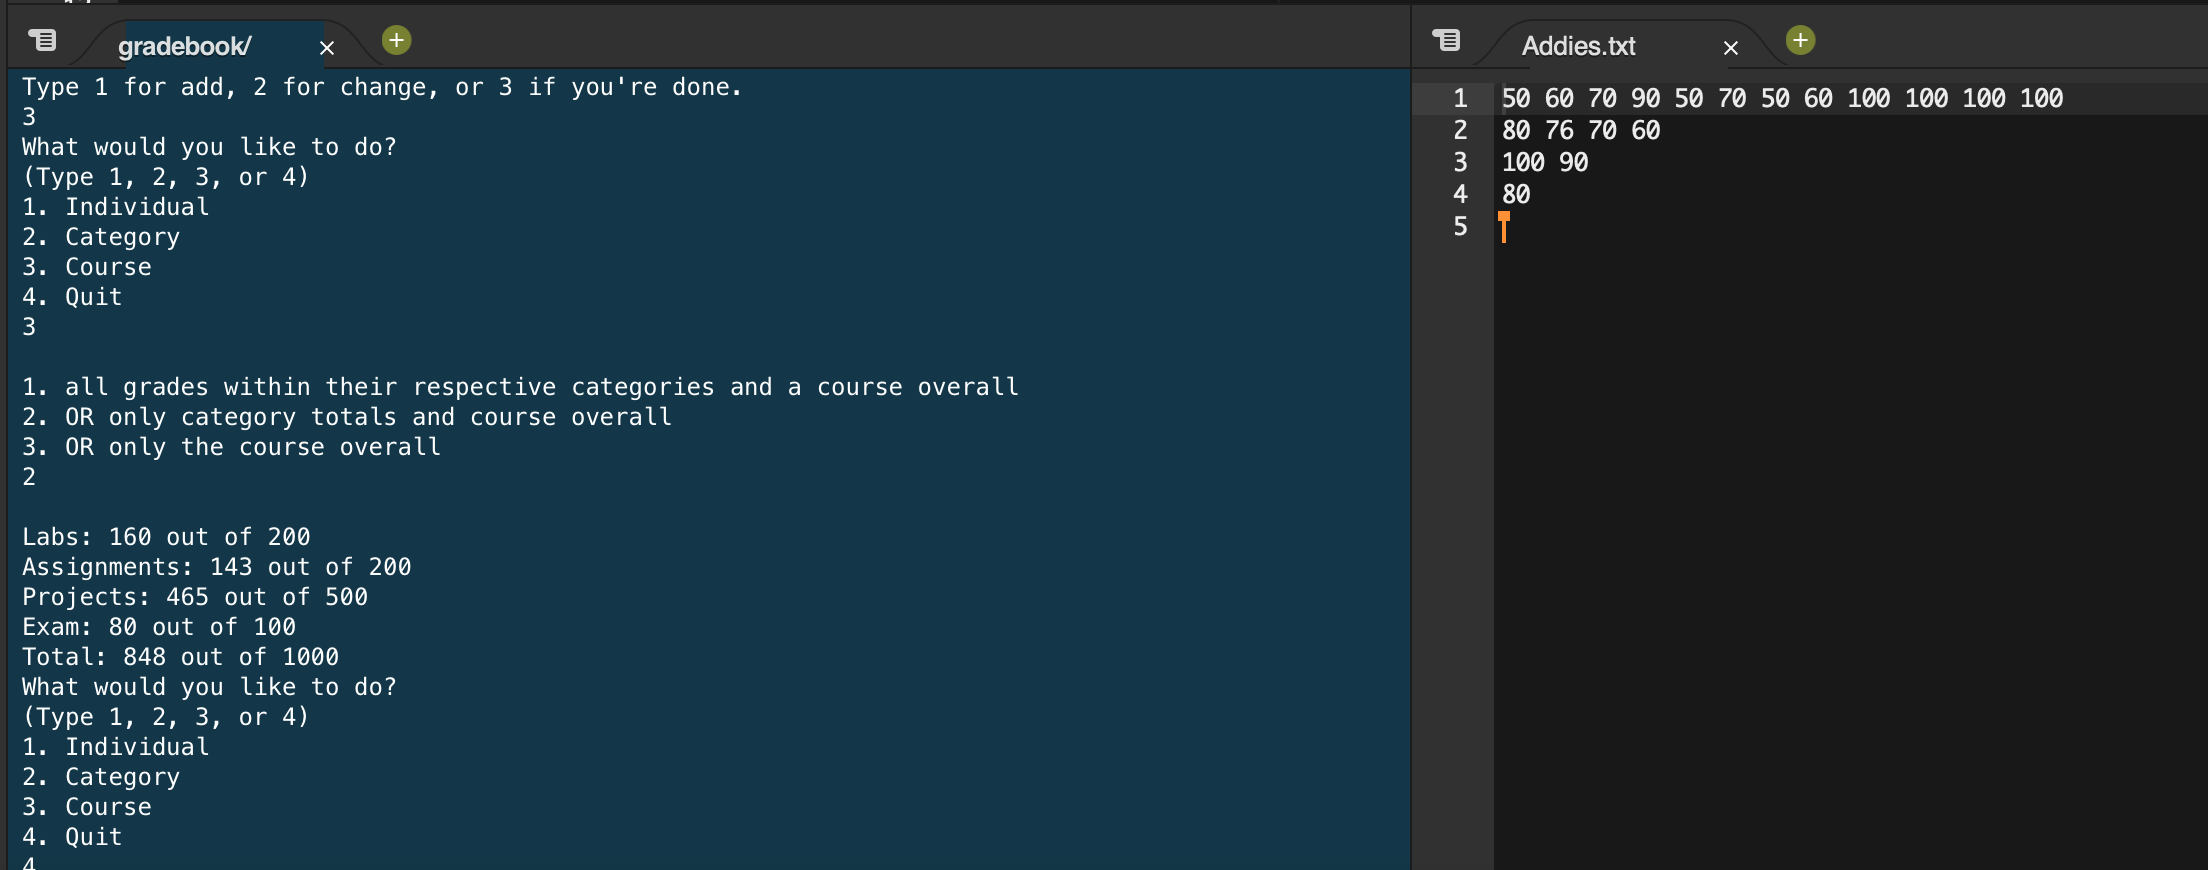
Task: Open the tab list menu in the terminal pane
Action: pos(42,40)
